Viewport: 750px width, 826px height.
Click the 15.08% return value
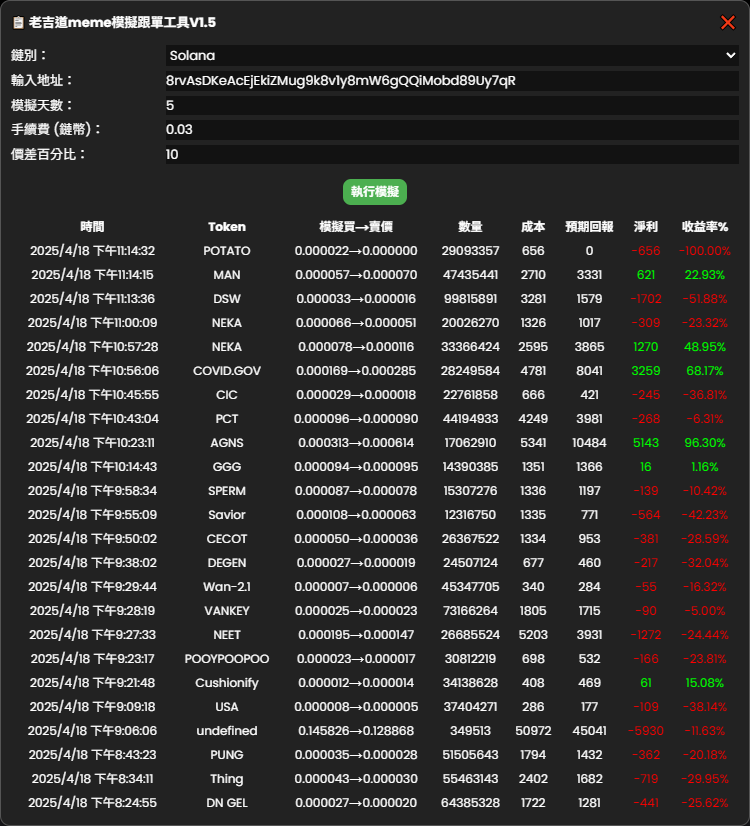(x=705, y=683)
